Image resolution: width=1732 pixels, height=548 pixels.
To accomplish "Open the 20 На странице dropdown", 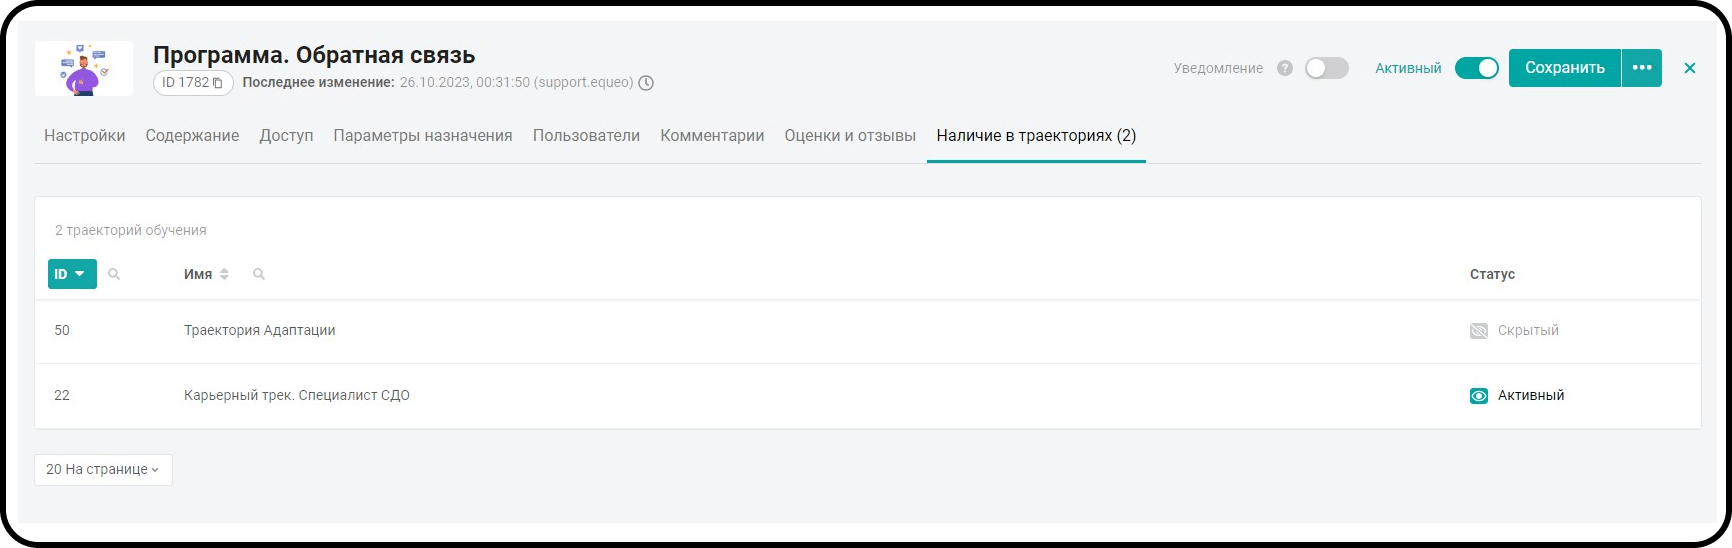I will [103, 470].
